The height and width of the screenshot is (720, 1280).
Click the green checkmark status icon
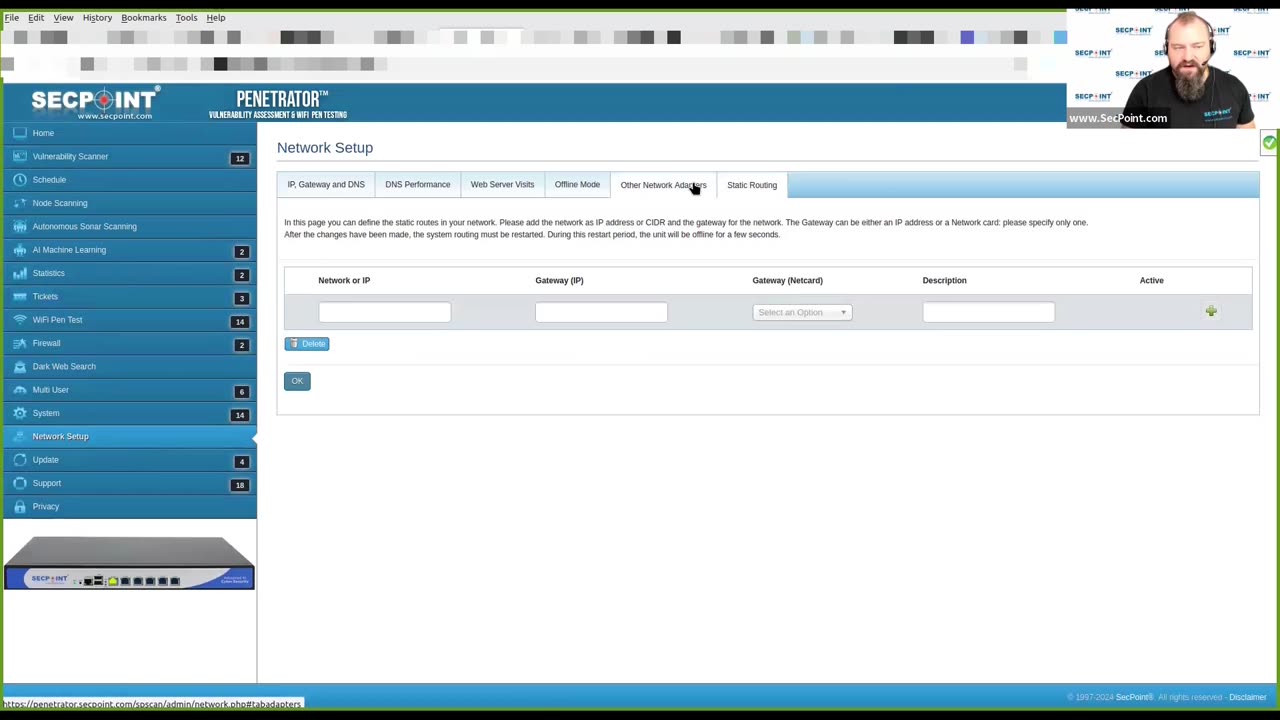1269,144
